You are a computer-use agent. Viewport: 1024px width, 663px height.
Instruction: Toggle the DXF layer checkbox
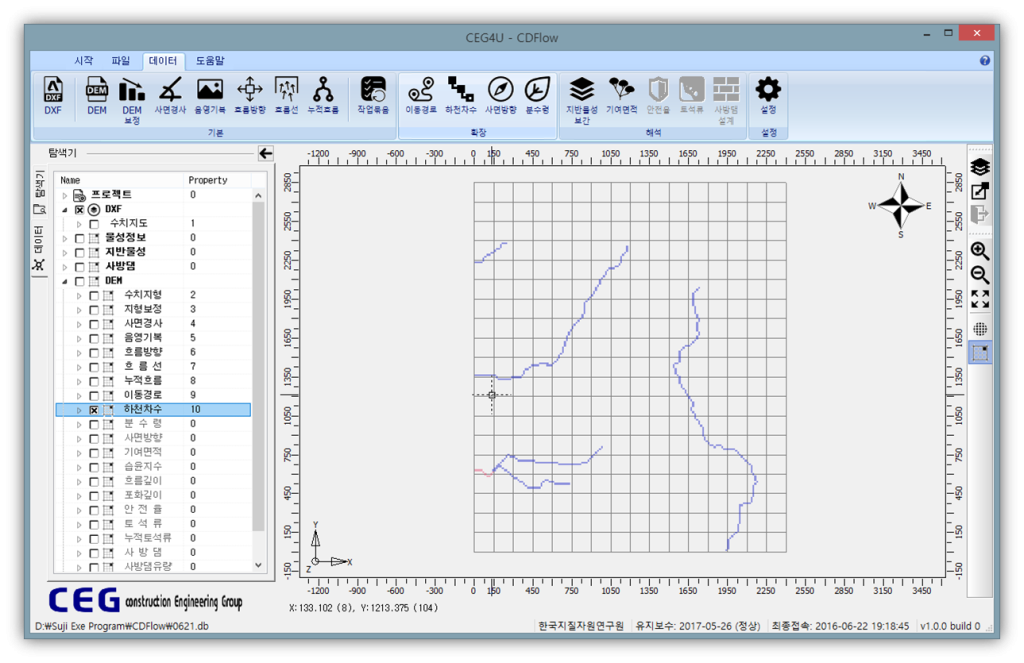click(80, 210)
